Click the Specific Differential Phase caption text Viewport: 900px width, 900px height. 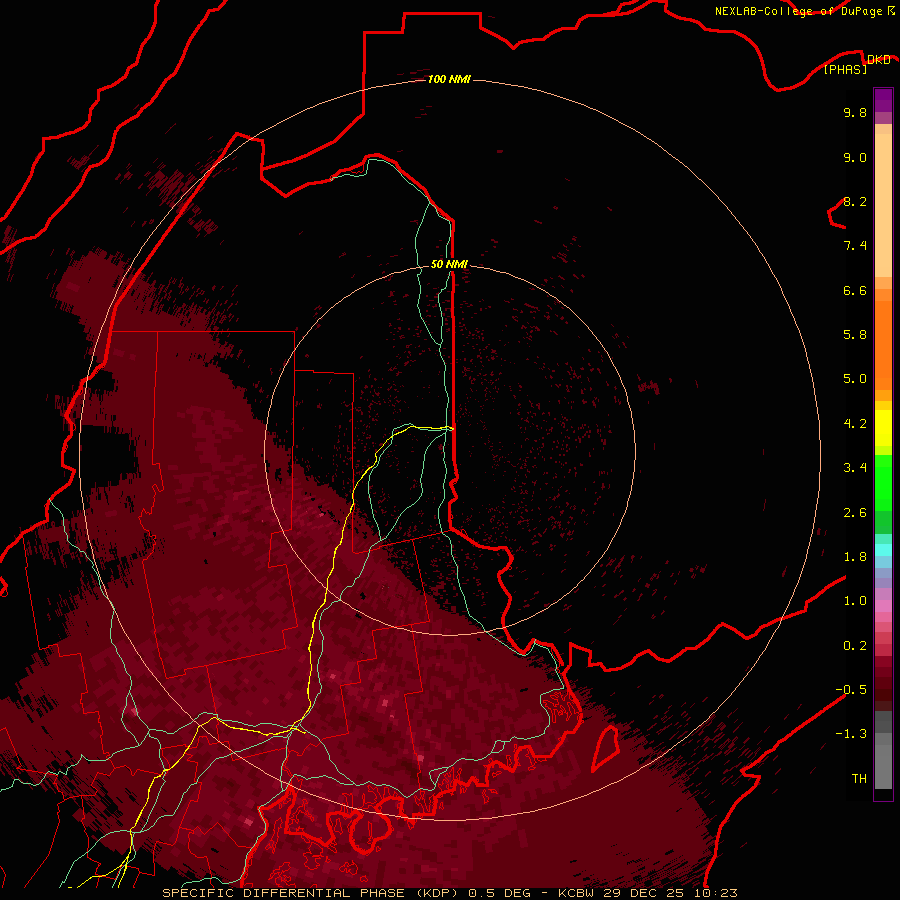(449, 893)
